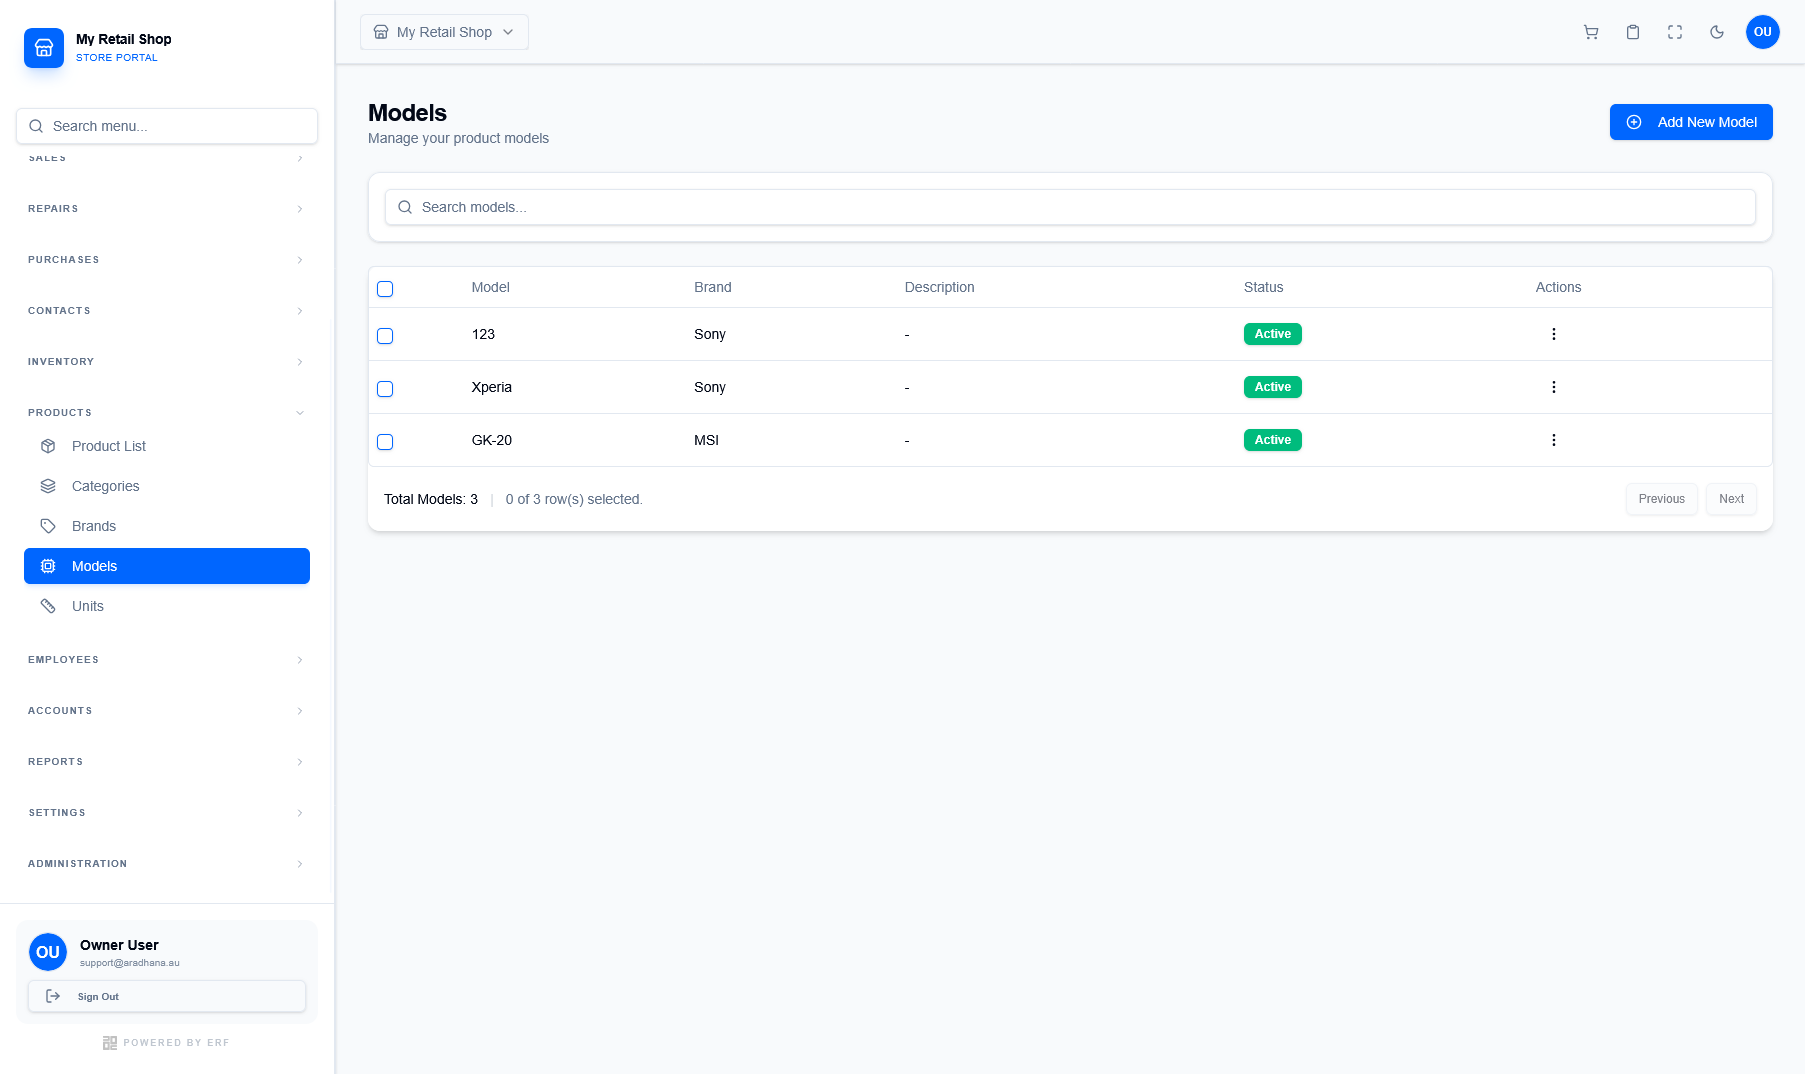Focus the Search models field

(x=1070, y=207)
